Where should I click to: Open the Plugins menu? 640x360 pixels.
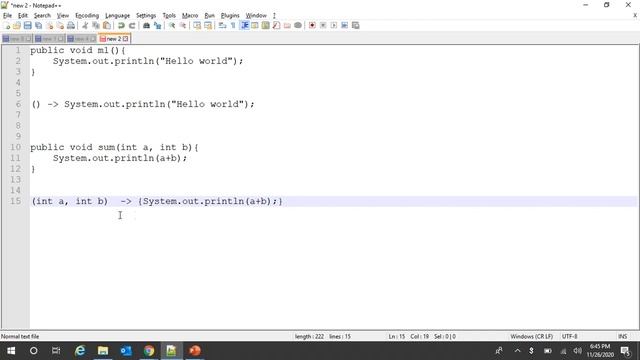tap(230, 16)
